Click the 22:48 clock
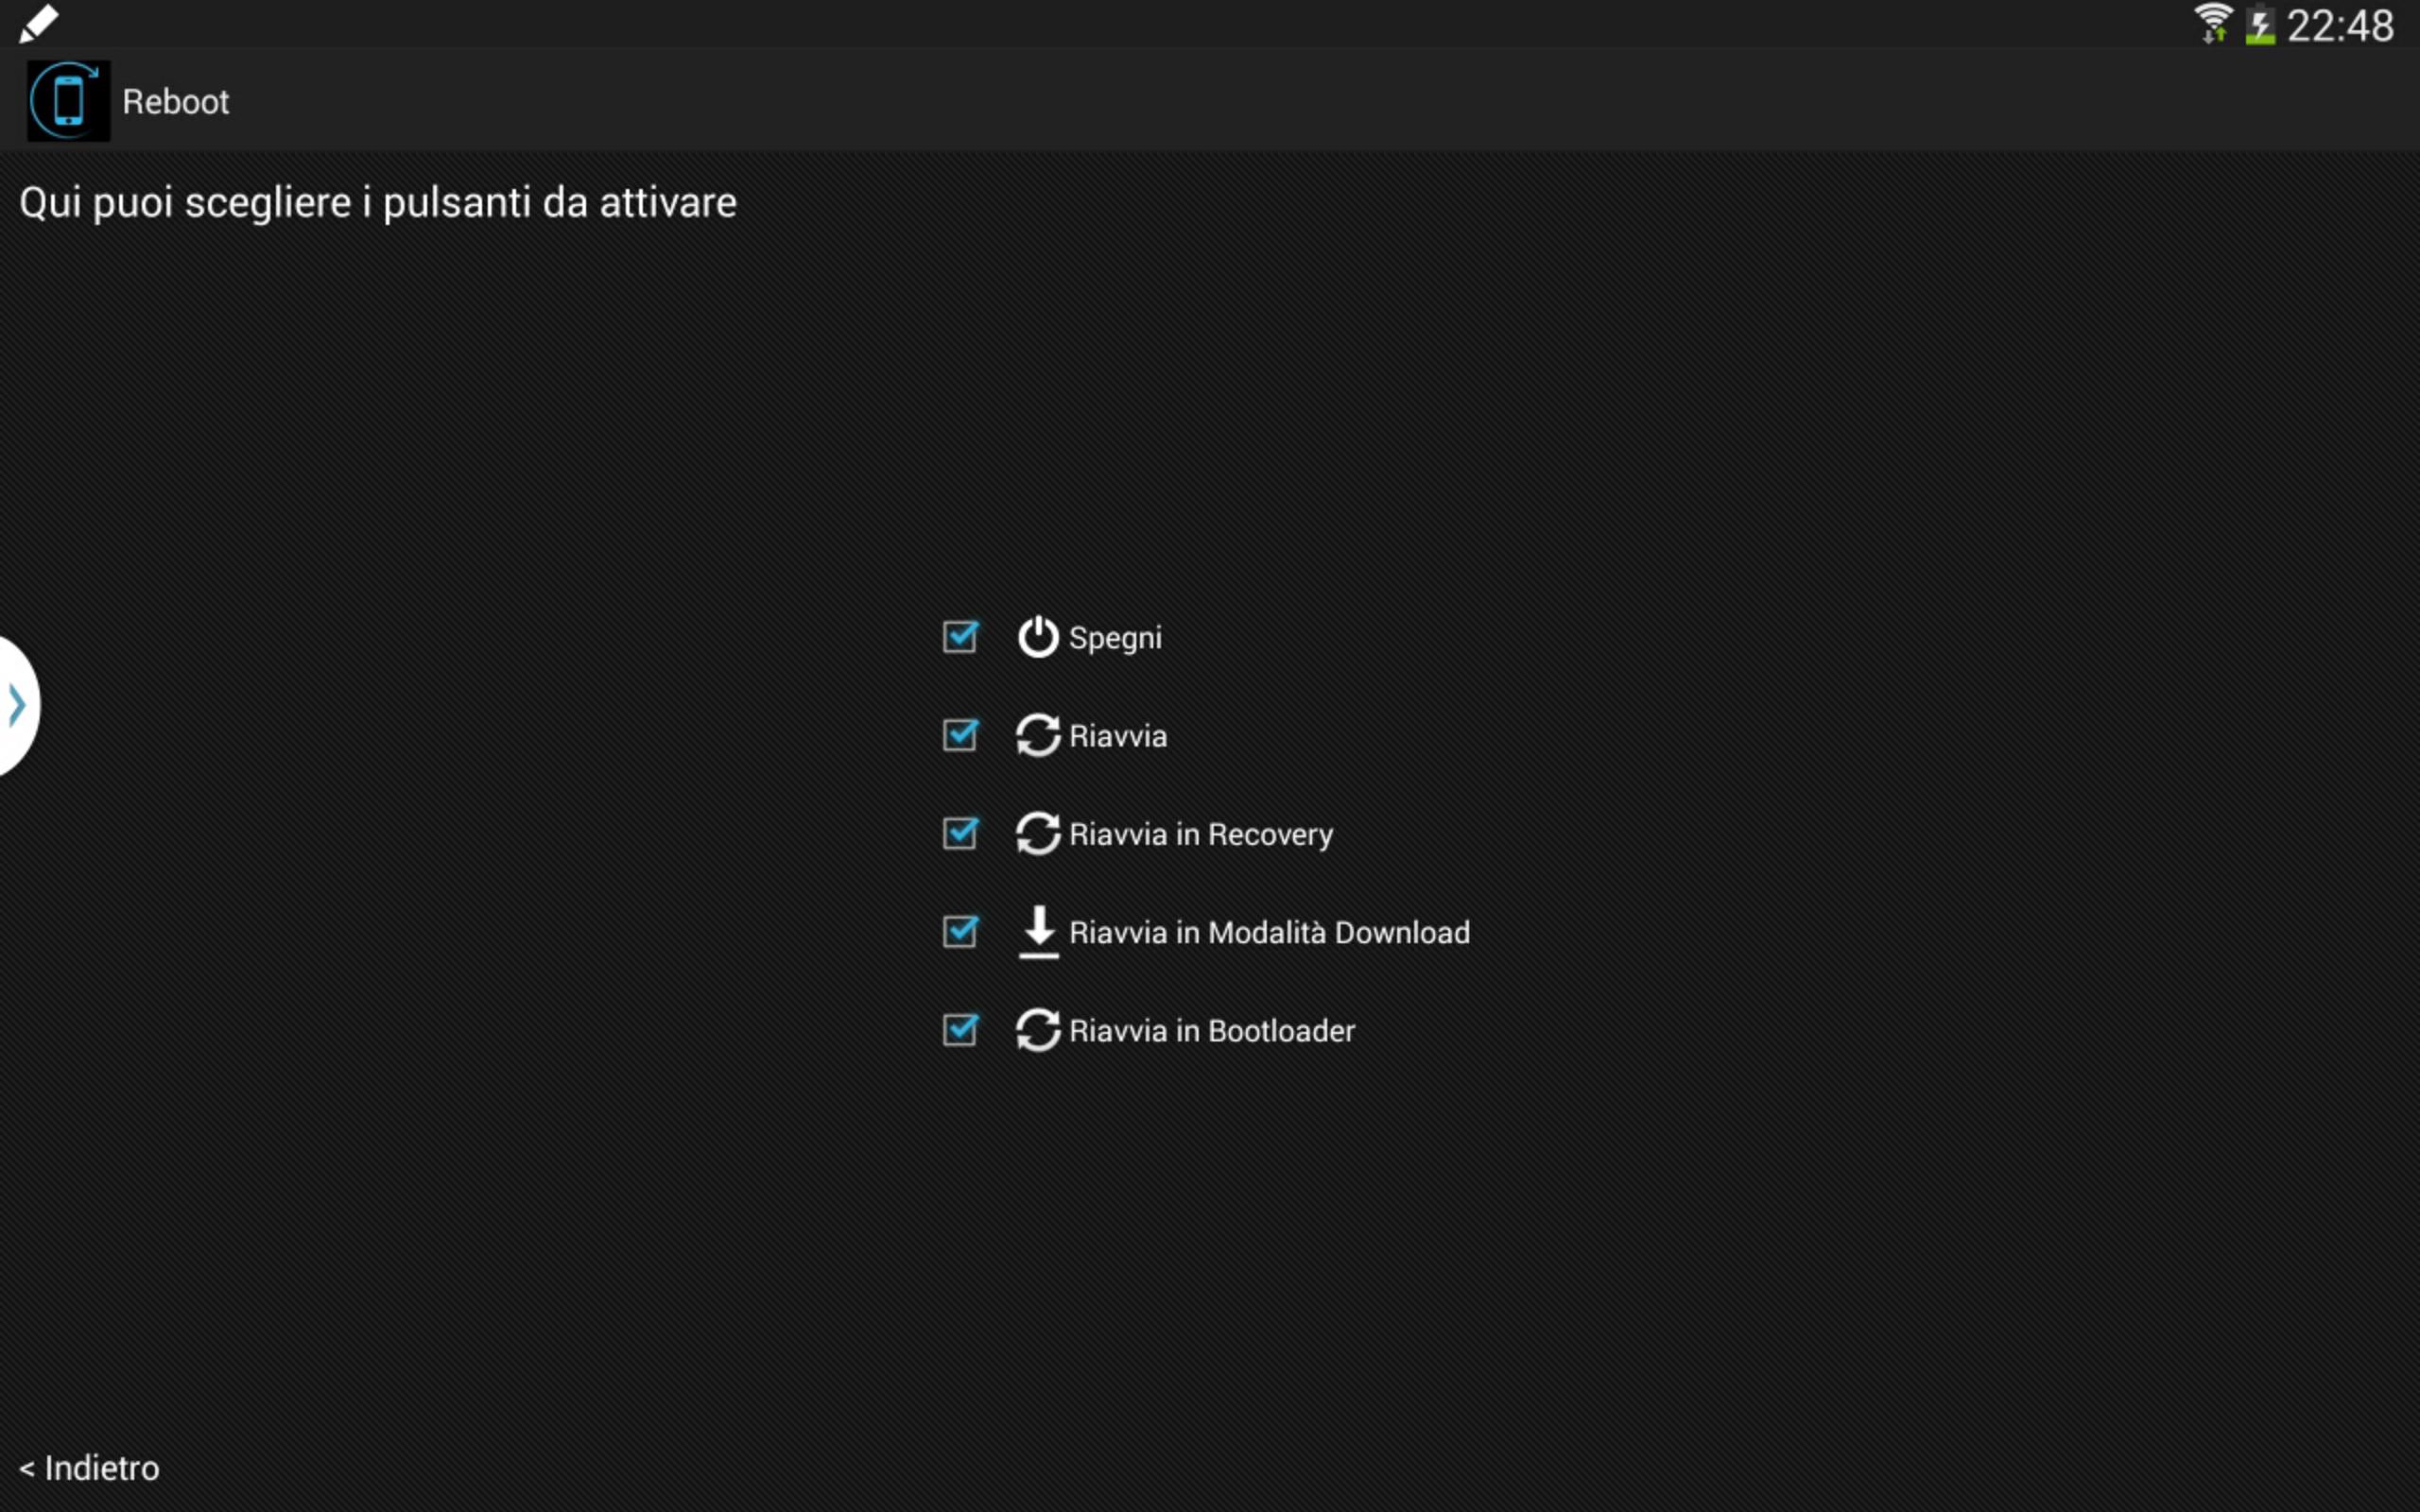Viewport: 2420px width, 1512px height. point(2340,25)
